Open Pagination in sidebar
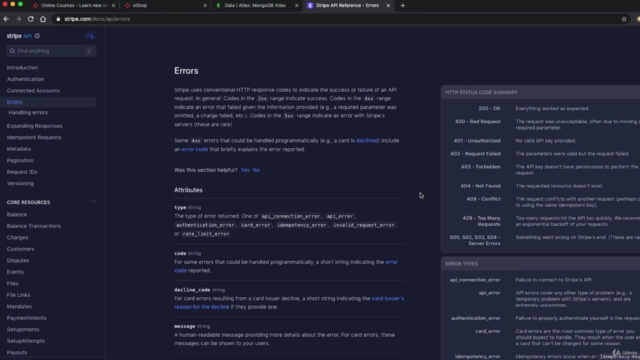Screen dimensions: 640x360 coord(20,160)
